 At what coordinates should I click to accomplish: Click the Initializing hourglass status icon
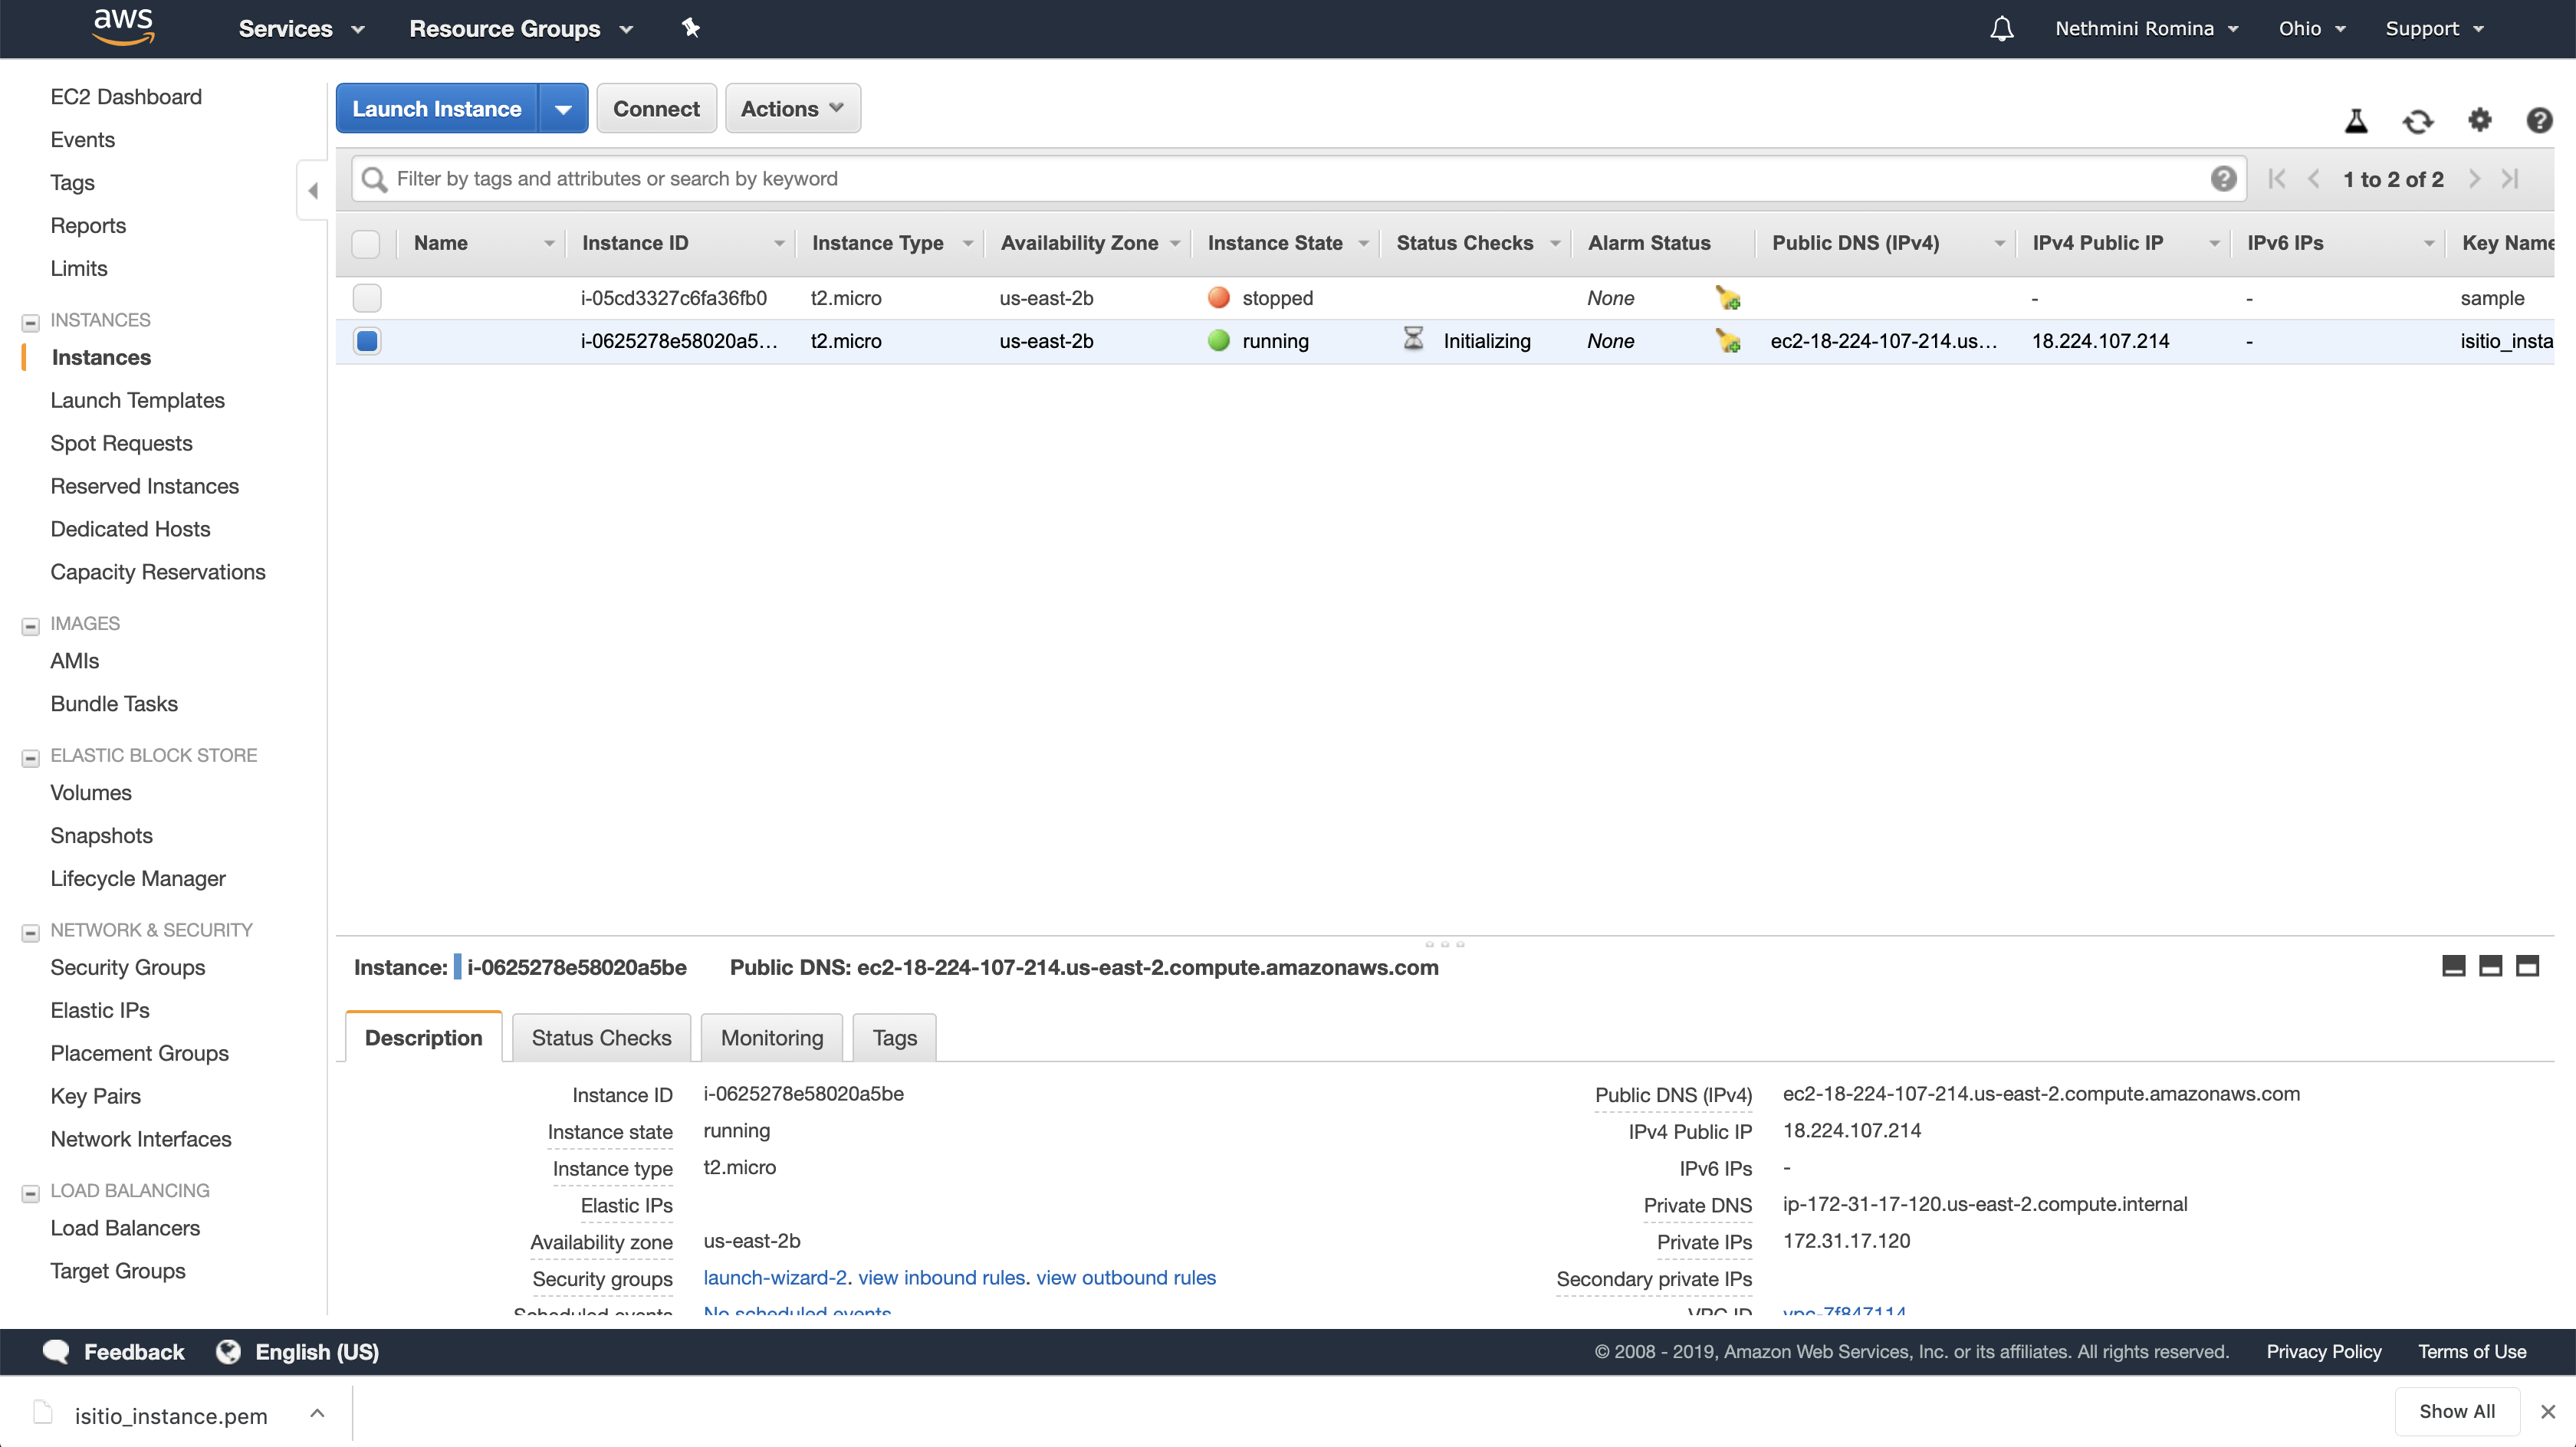[x=1413, y=339]
